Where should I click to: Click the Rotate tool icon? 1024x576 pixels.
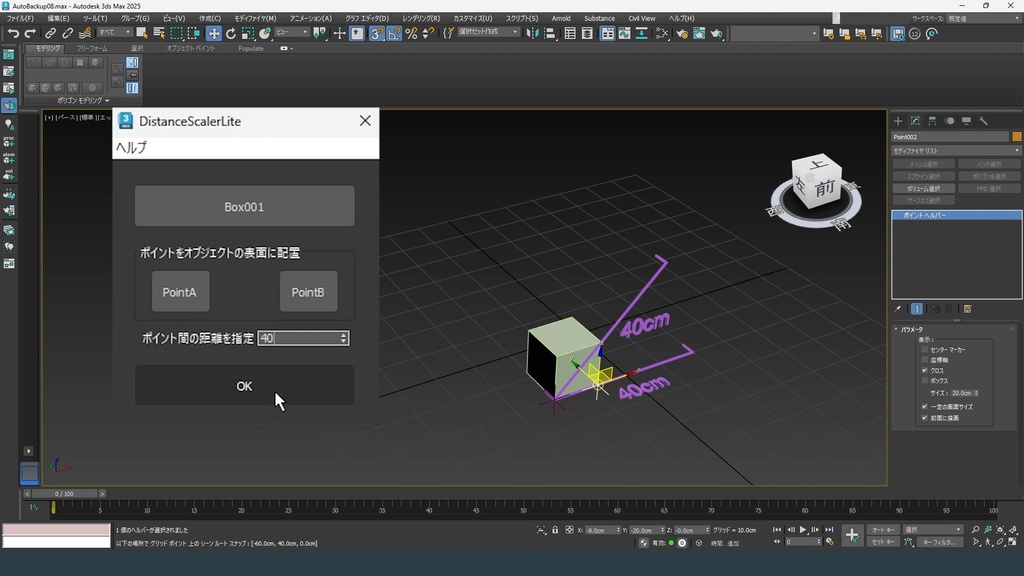pyautogui.click(x=231, y=33)
